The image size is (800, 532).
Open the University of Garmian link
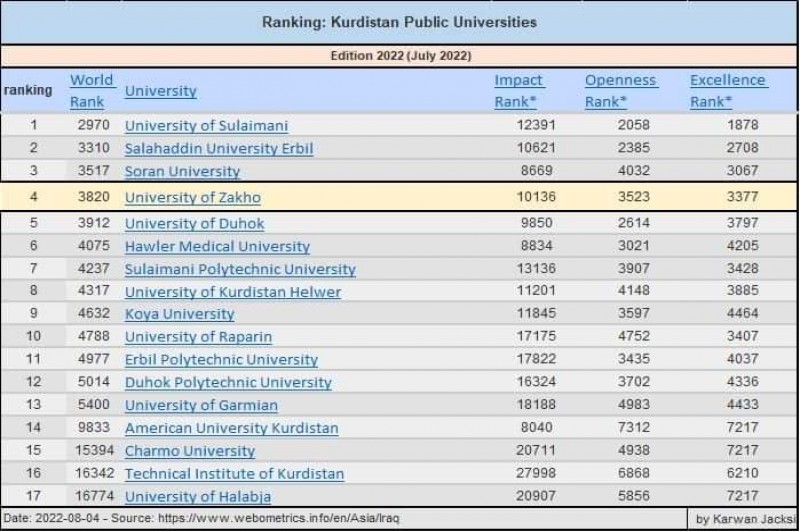click(x=201, y=405)
